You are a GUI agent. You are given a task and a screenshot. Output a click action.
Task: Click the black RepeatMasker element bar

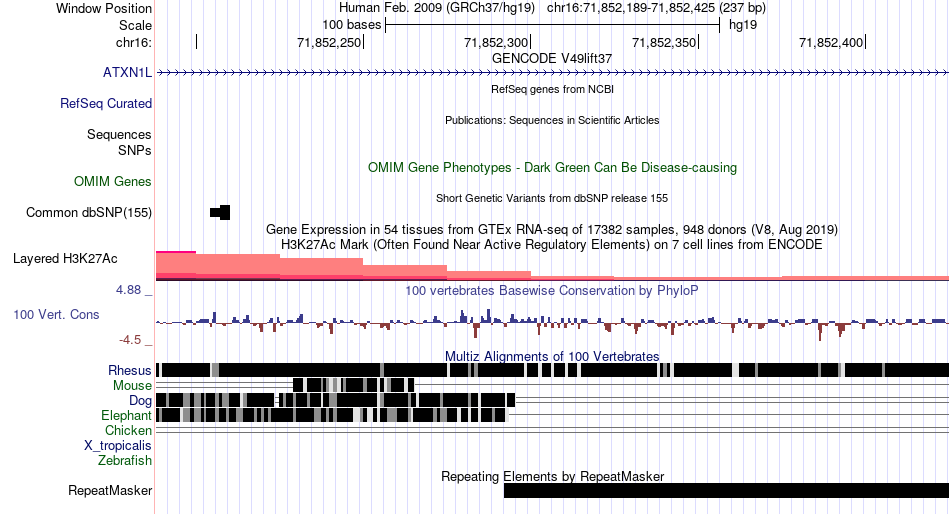[x=726, y=491]
